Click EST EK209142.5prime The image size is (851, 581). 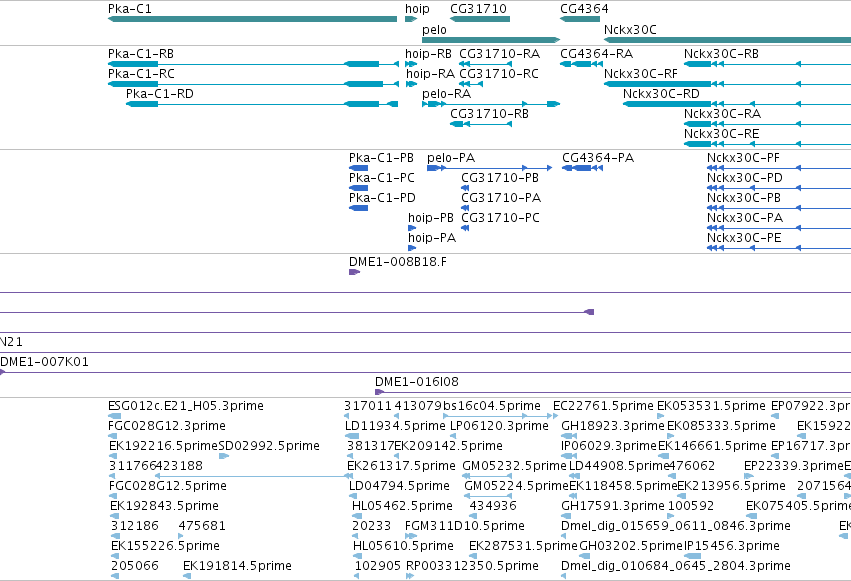coord(448,446)
